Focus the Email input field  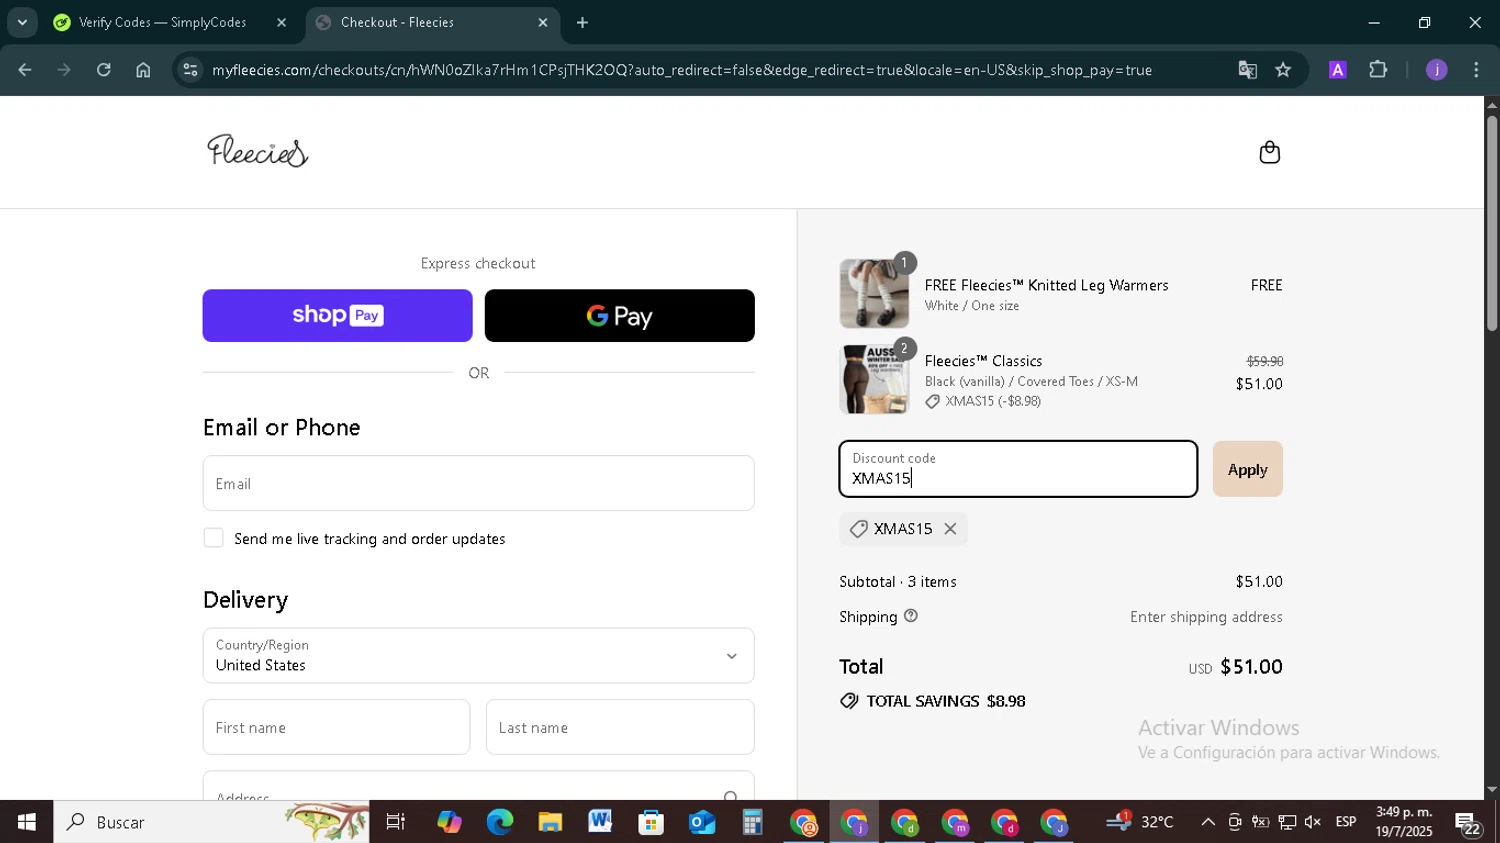(x=478, y=484)
